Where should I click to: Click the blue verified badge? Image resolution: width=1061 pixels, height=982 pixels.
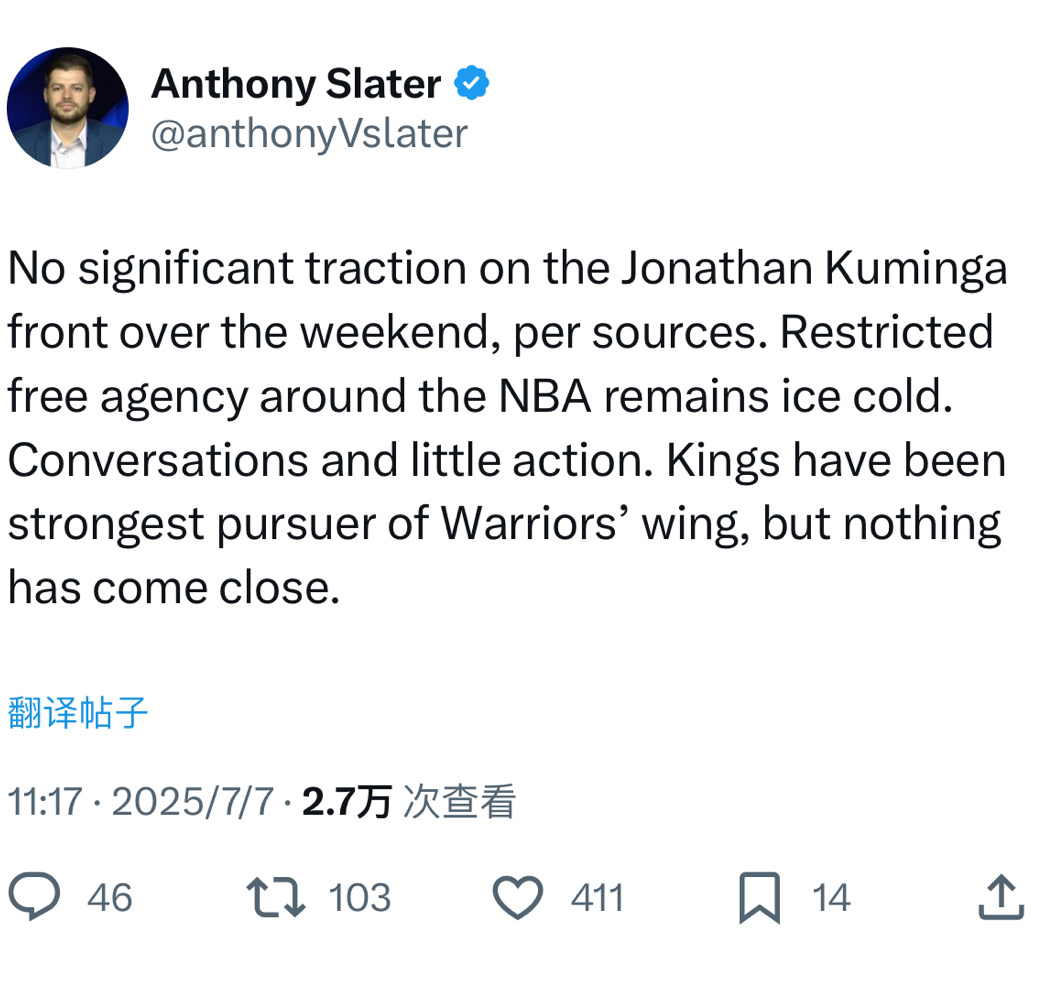click(472, 83)
